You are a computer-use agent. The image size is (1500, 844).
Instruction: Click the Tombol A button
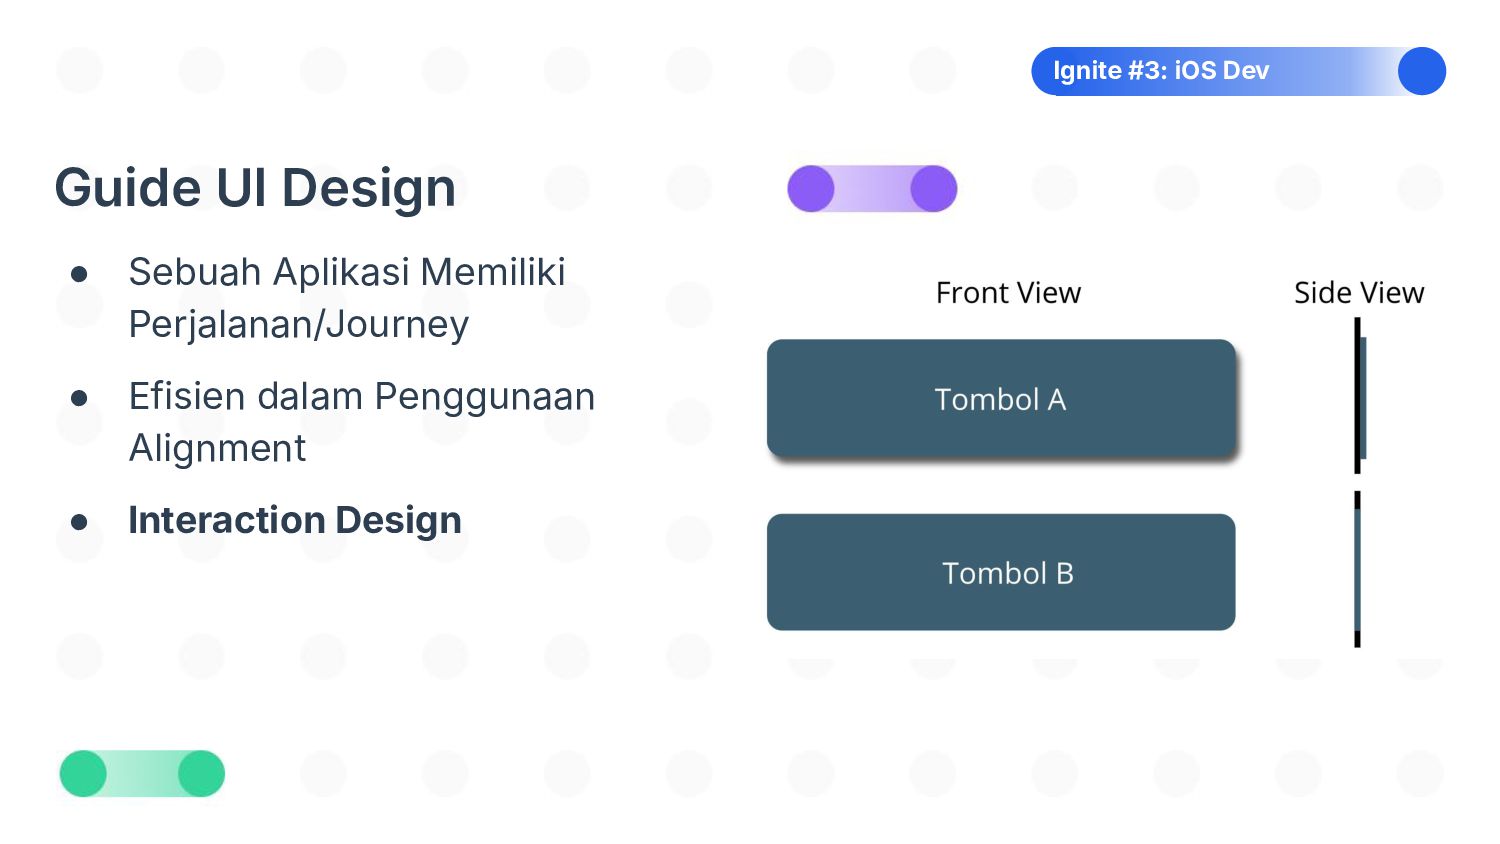click(x=1001, y=398)
